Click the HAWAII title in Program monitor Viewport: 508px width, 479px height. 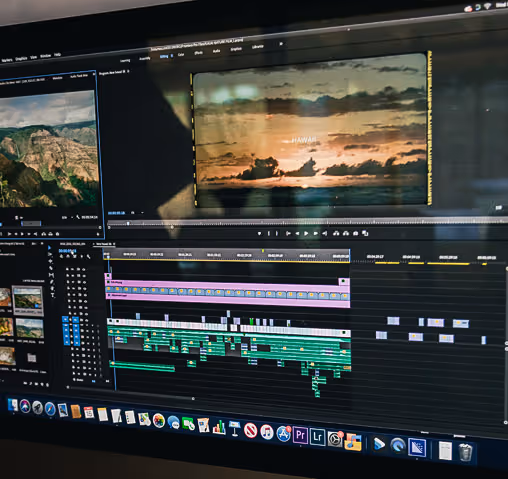click(x=304, y=140)
